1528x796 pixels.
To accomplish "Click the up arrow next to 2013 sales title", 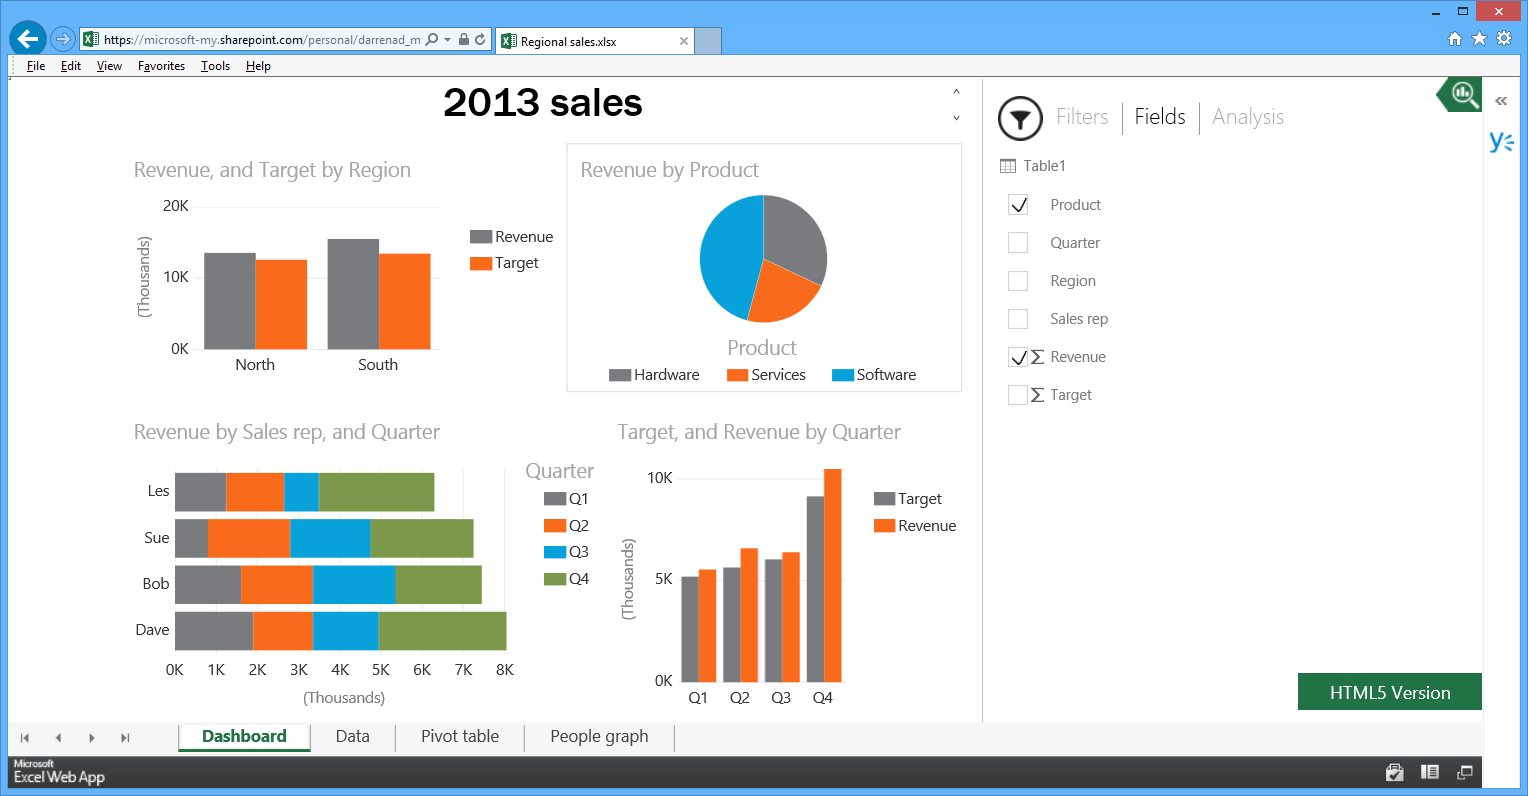I will pos(956,91).
